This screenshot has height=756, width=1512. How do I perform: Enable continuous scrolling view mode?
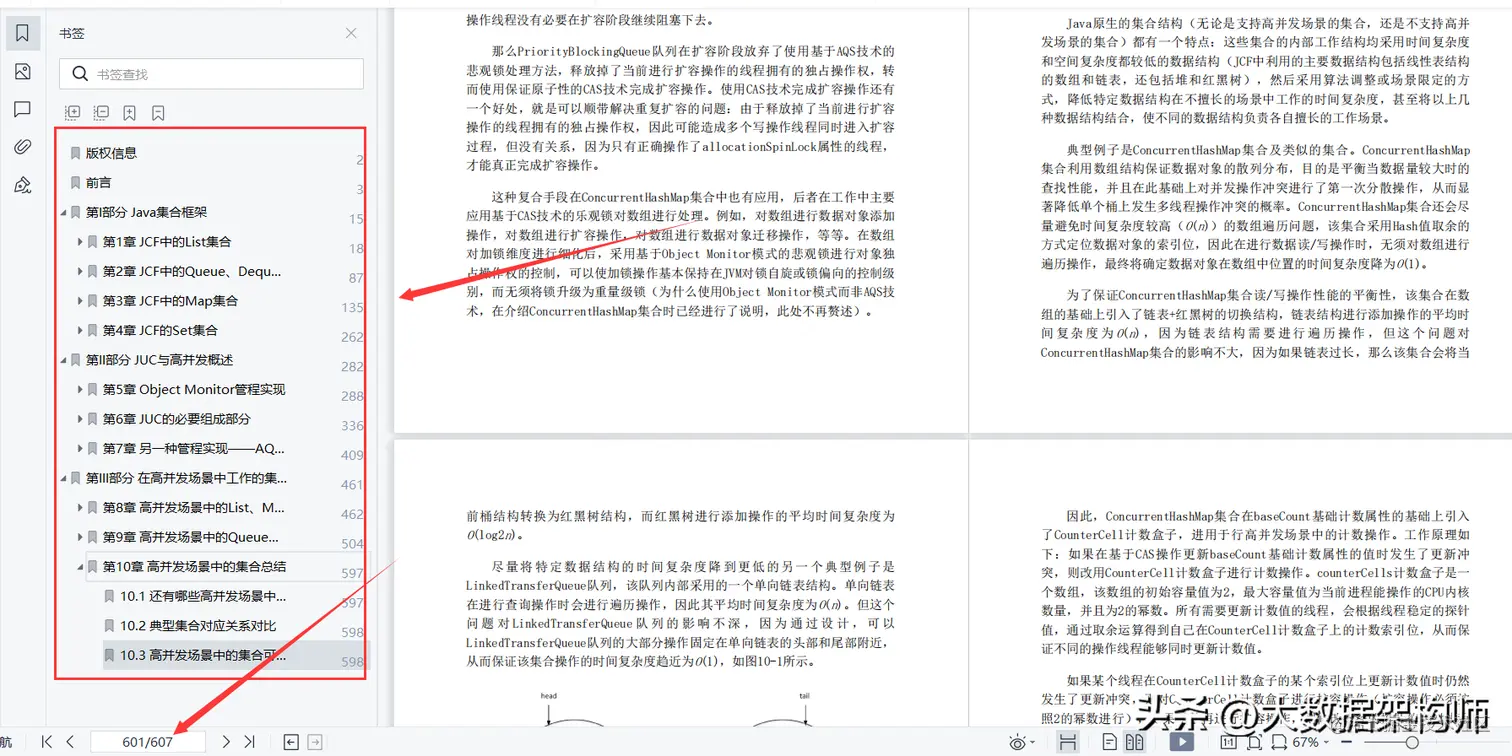point(1068,742)
